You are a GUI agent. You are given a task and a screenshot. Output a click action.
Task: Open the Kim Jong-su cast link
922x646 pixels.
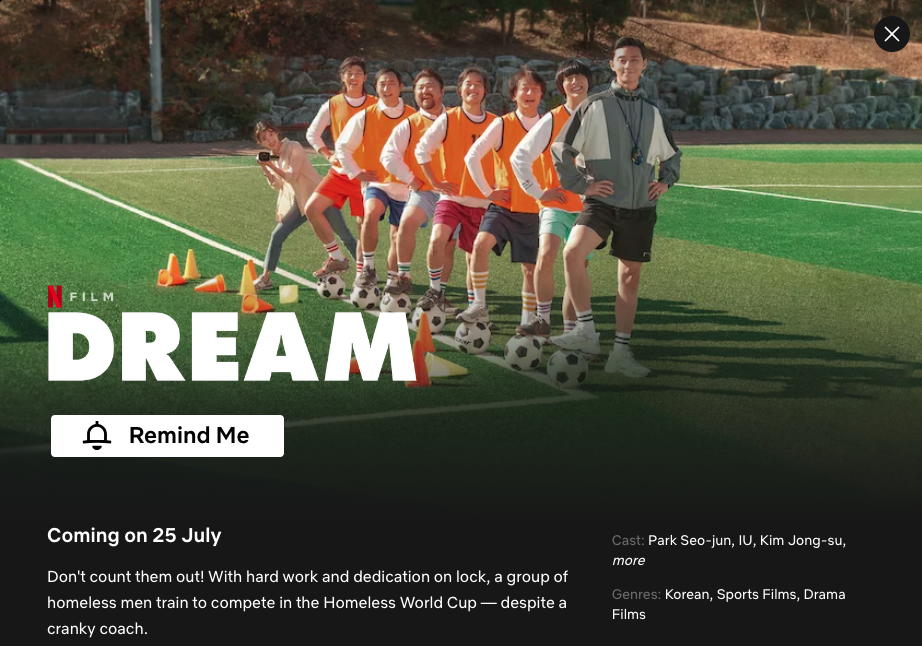(x=801, y=540)
